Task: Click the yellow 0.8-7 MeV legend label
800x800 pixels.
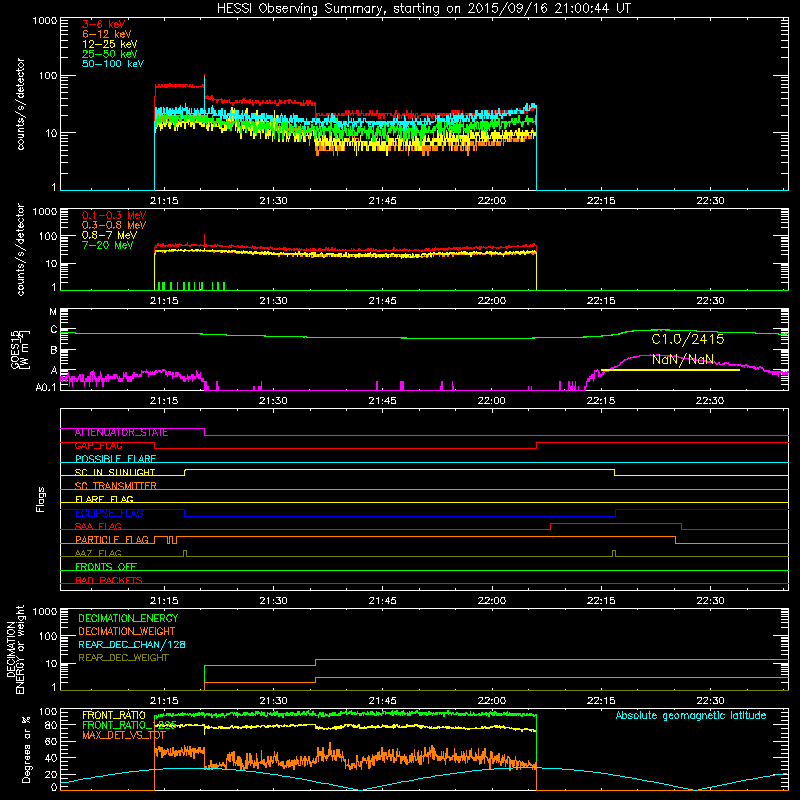Action: [110, 235]
